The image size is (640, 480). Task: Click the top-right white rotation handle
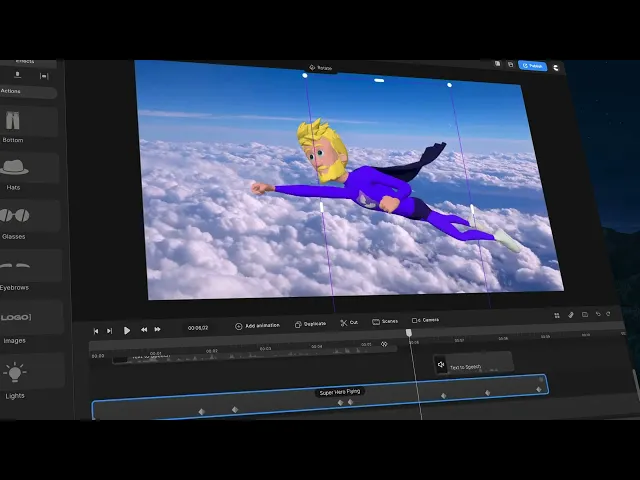coord(449,85)
